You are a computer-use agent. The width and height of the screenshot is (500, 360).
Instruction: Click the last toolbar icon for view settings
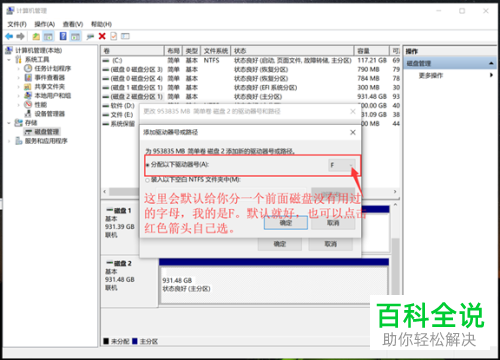pyautogui.click(x=125, y=36)
